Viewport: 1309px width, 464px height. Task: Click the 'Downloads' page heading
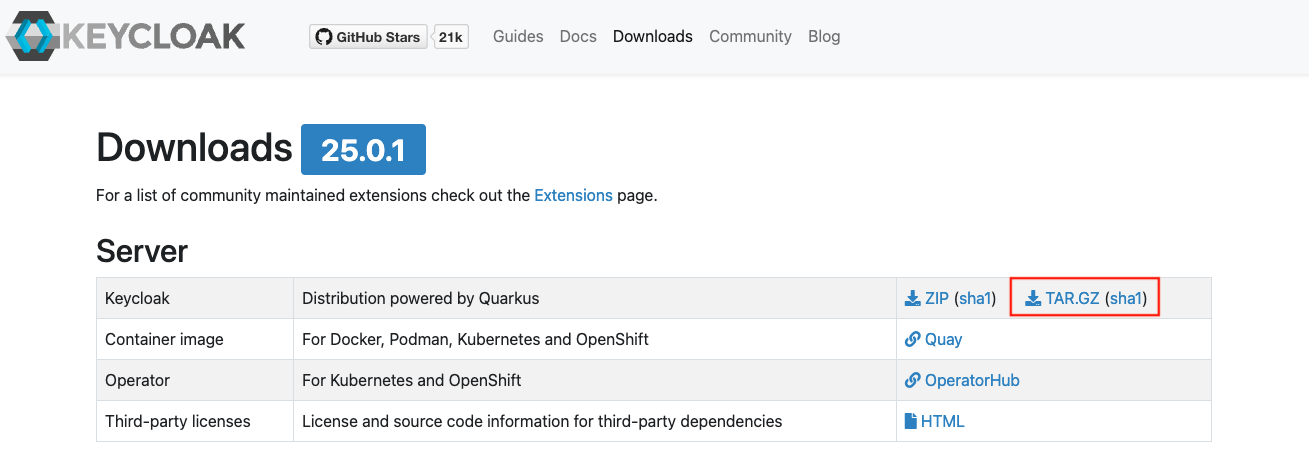point(194,148)
